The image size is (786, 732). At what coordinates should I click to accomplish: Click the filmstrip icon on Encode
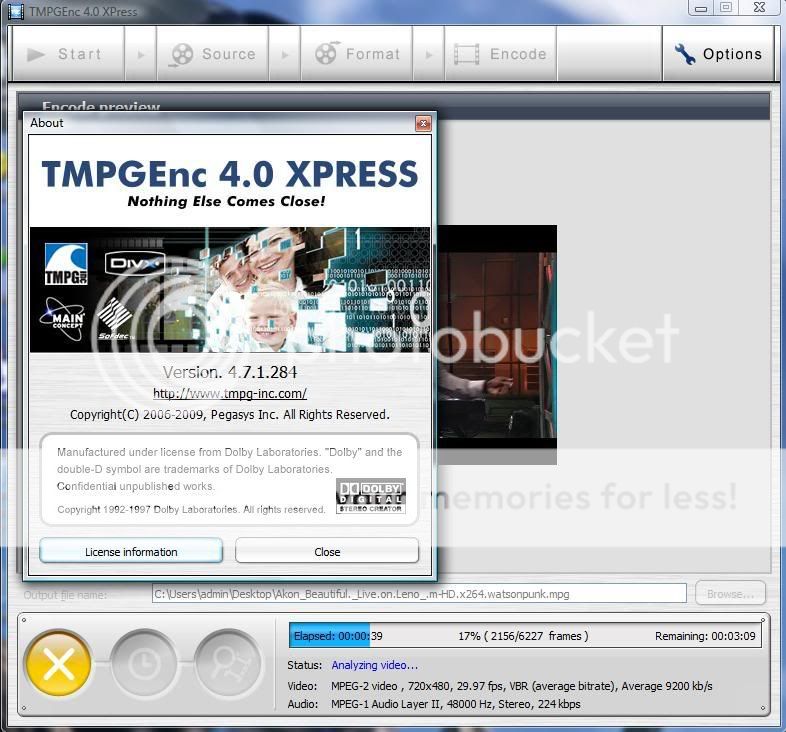[x=466, y=54]
